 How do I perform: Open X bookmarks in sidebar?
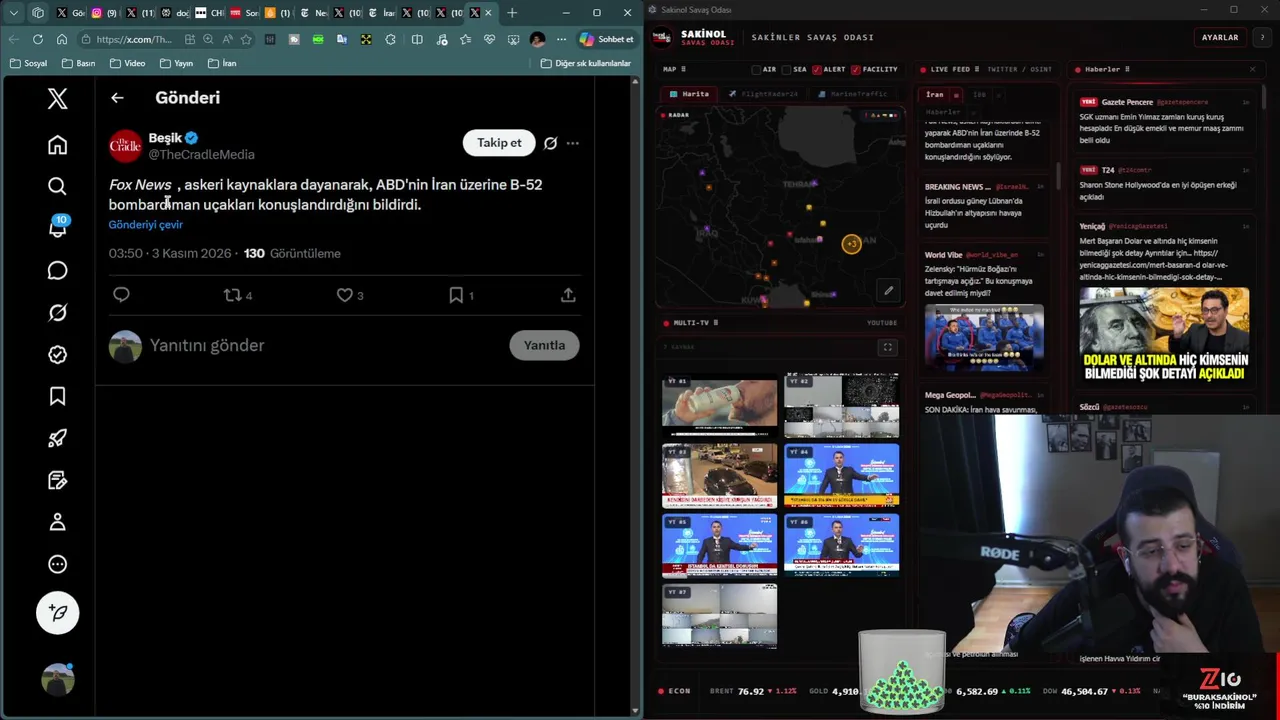pos(57,397)
